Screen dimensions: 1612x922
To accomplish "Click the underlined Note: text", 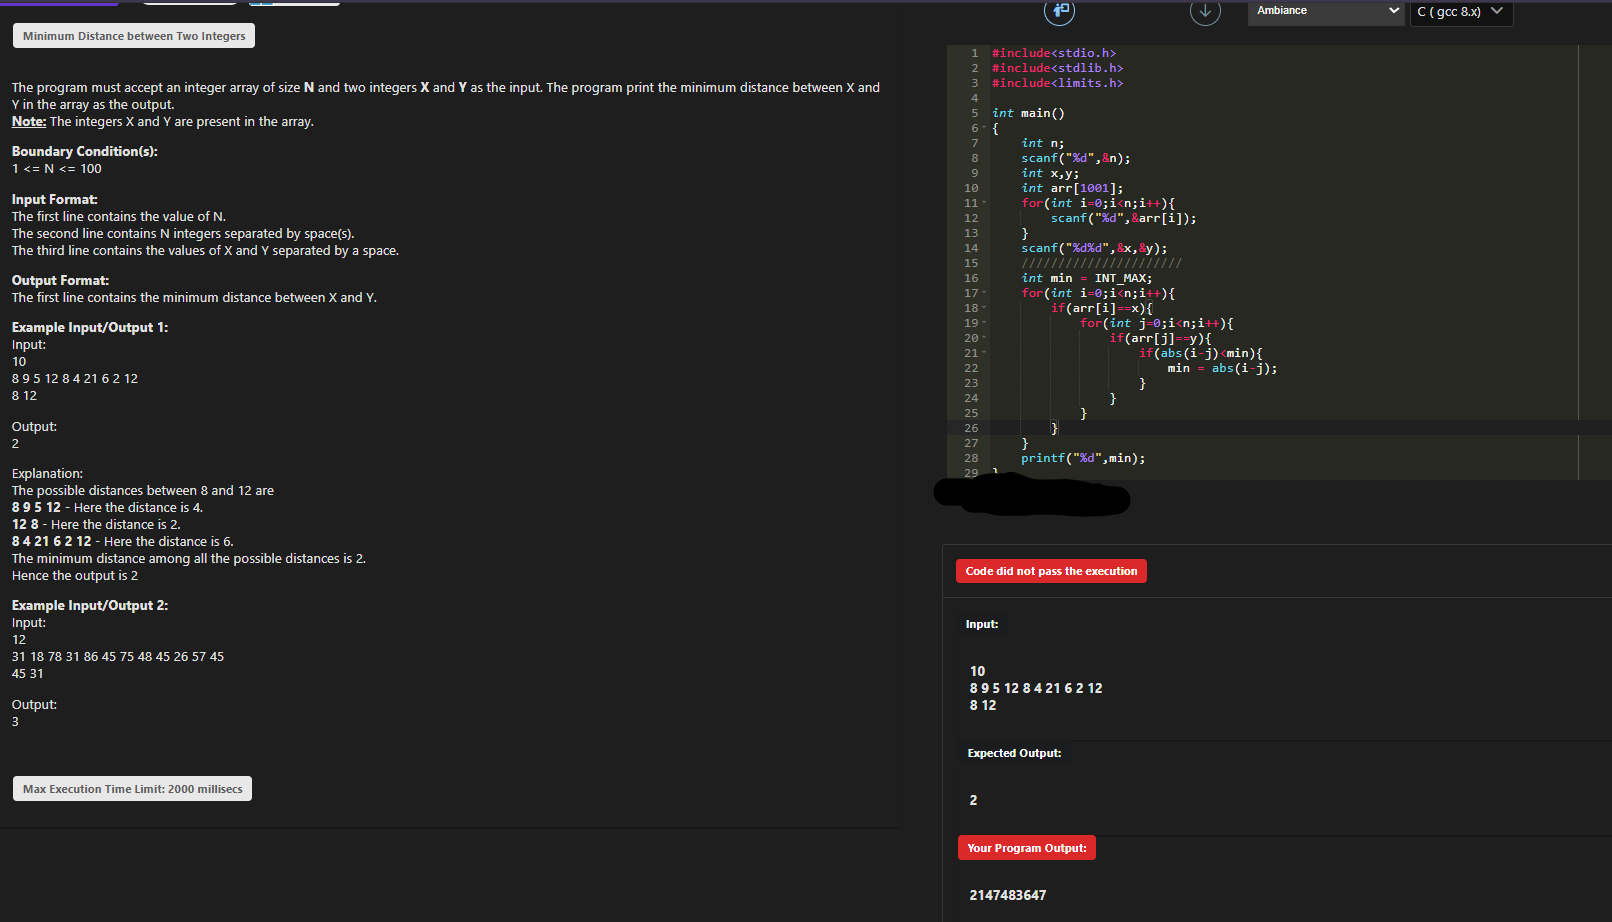I will pos(29,121).
